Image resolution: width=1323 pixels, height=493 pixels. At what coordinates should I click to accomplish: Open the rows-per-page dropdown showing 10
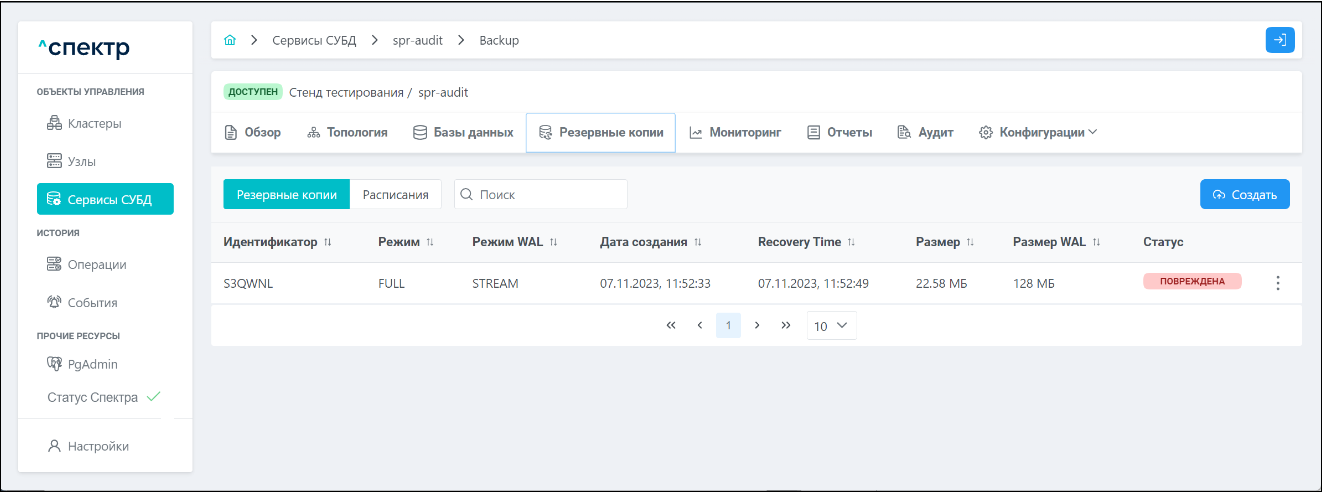pos(831,326)
